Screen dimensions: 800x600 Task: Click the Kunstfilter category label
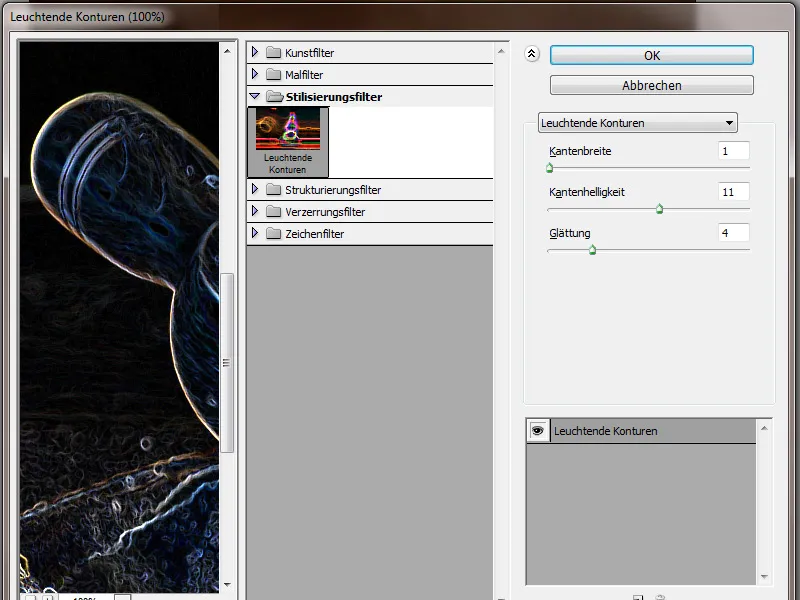click(x=309, y=53)
